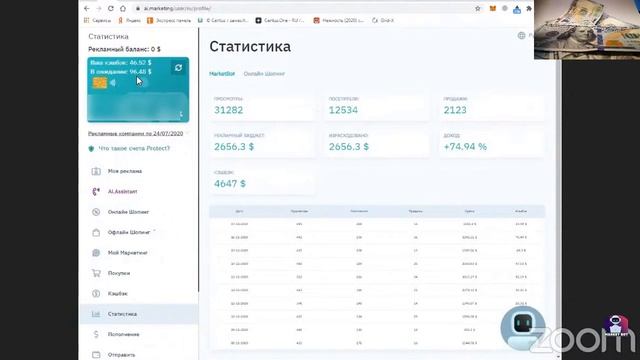Reload the page with the browser refresh icon
This screenshot has height=360, width=640.
tap(111, 8)
